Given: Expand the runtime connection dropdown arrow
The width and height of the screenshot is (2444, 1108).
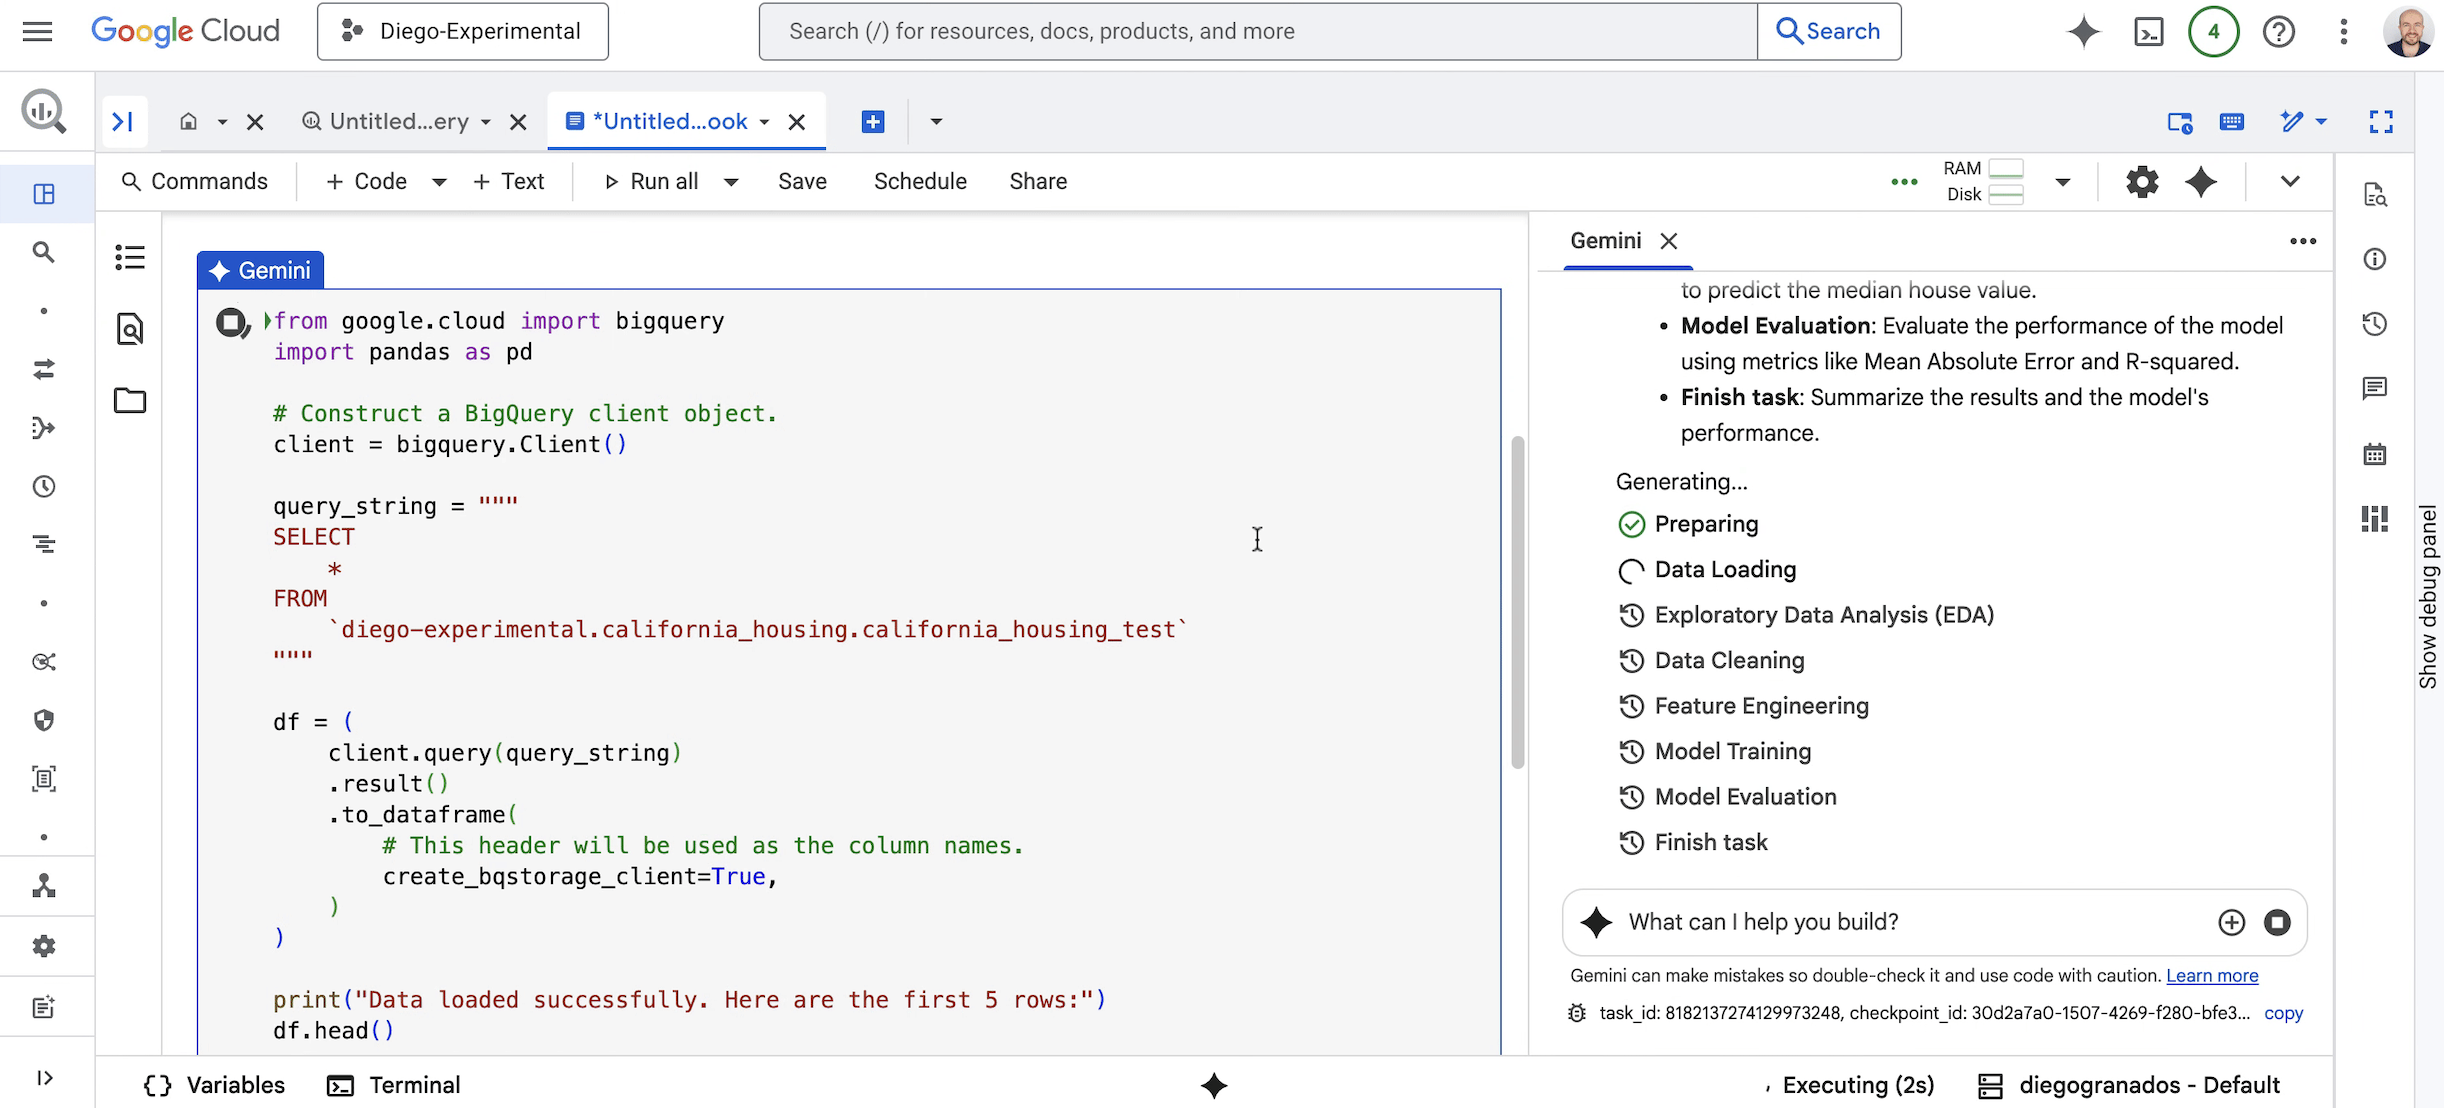Looking at the screenshot, I should [2062, 182].
